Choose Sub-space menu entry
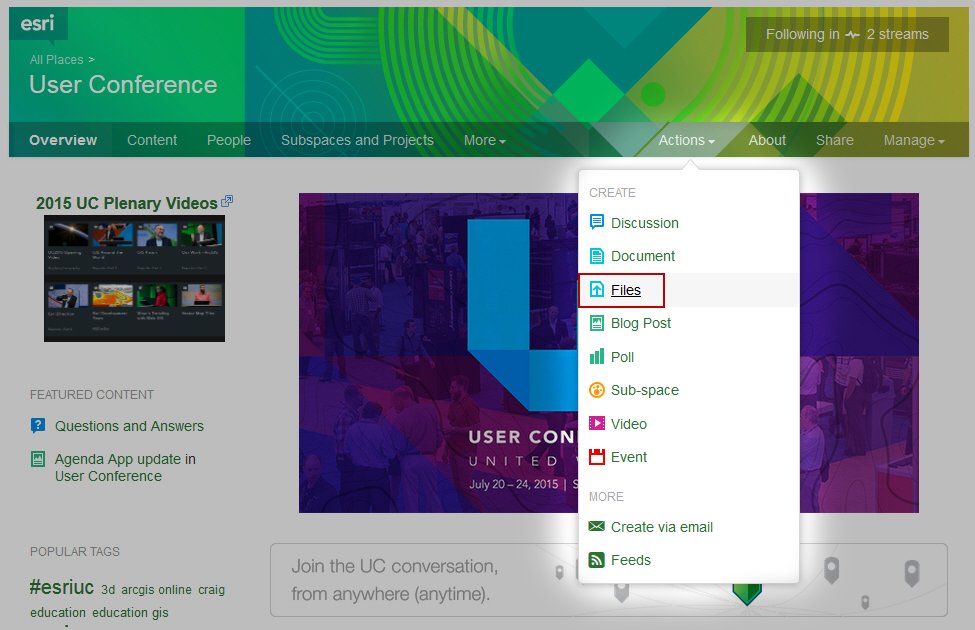The width and height of the screenshot is (975, 630). 688,390
